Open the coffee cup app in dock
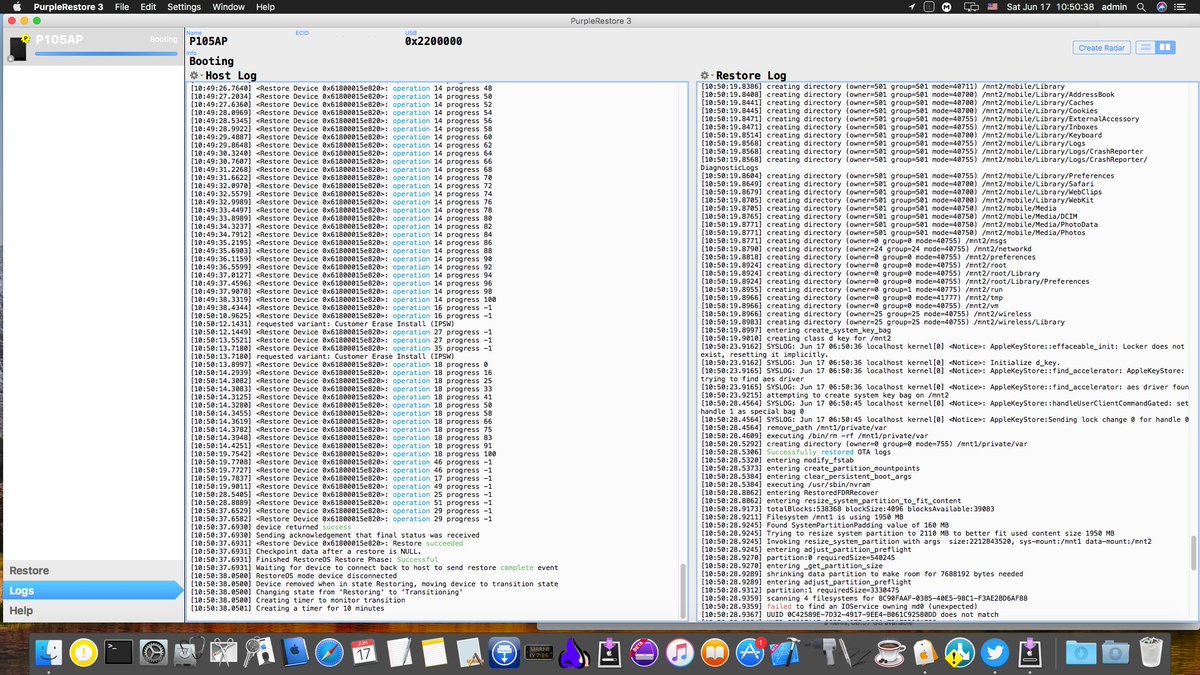Screen dimensions: 1200x675 coord(890,652)
